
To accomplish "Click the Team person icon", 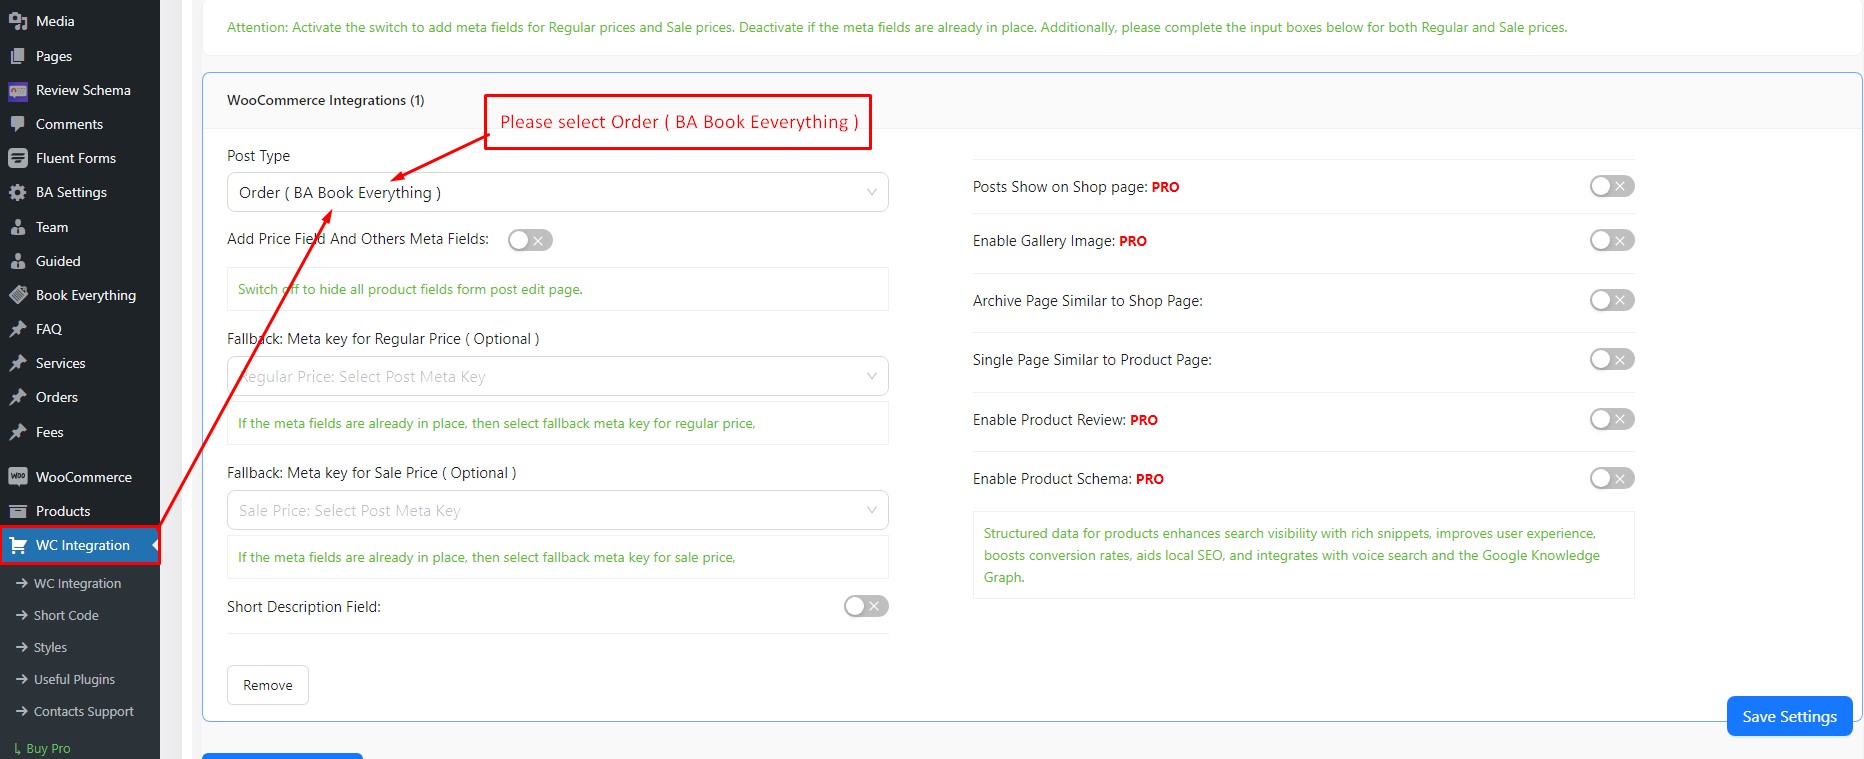I will click(18, 227).
